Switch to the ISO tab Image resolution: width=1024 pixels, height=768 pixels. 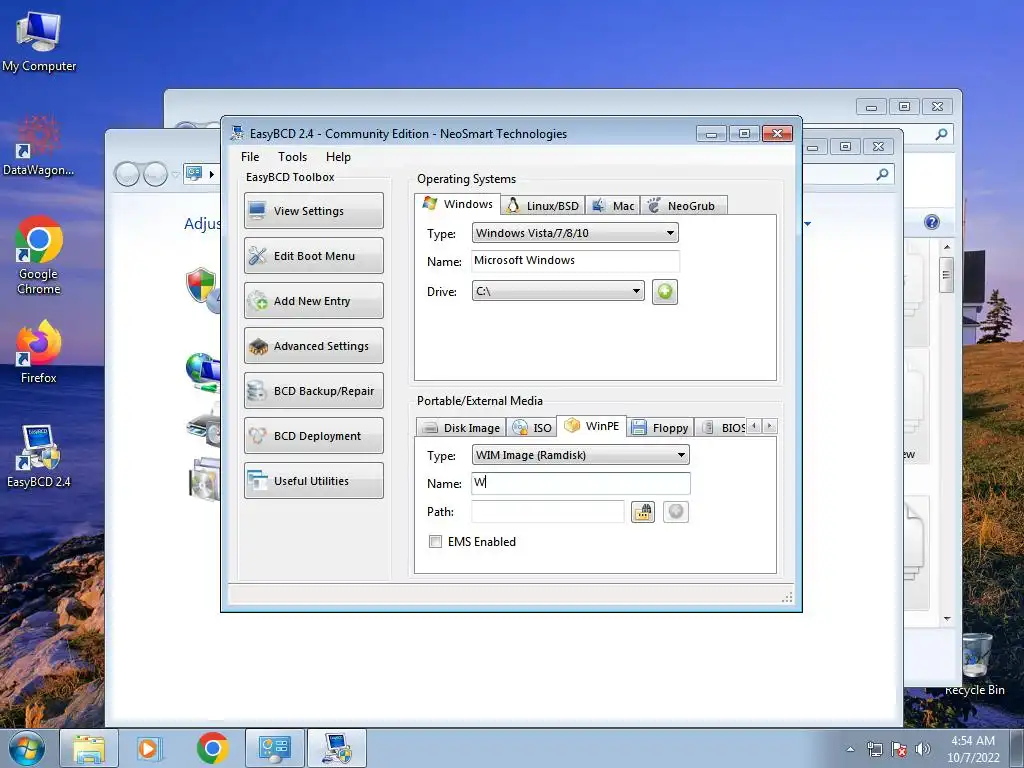coord(532,428)
